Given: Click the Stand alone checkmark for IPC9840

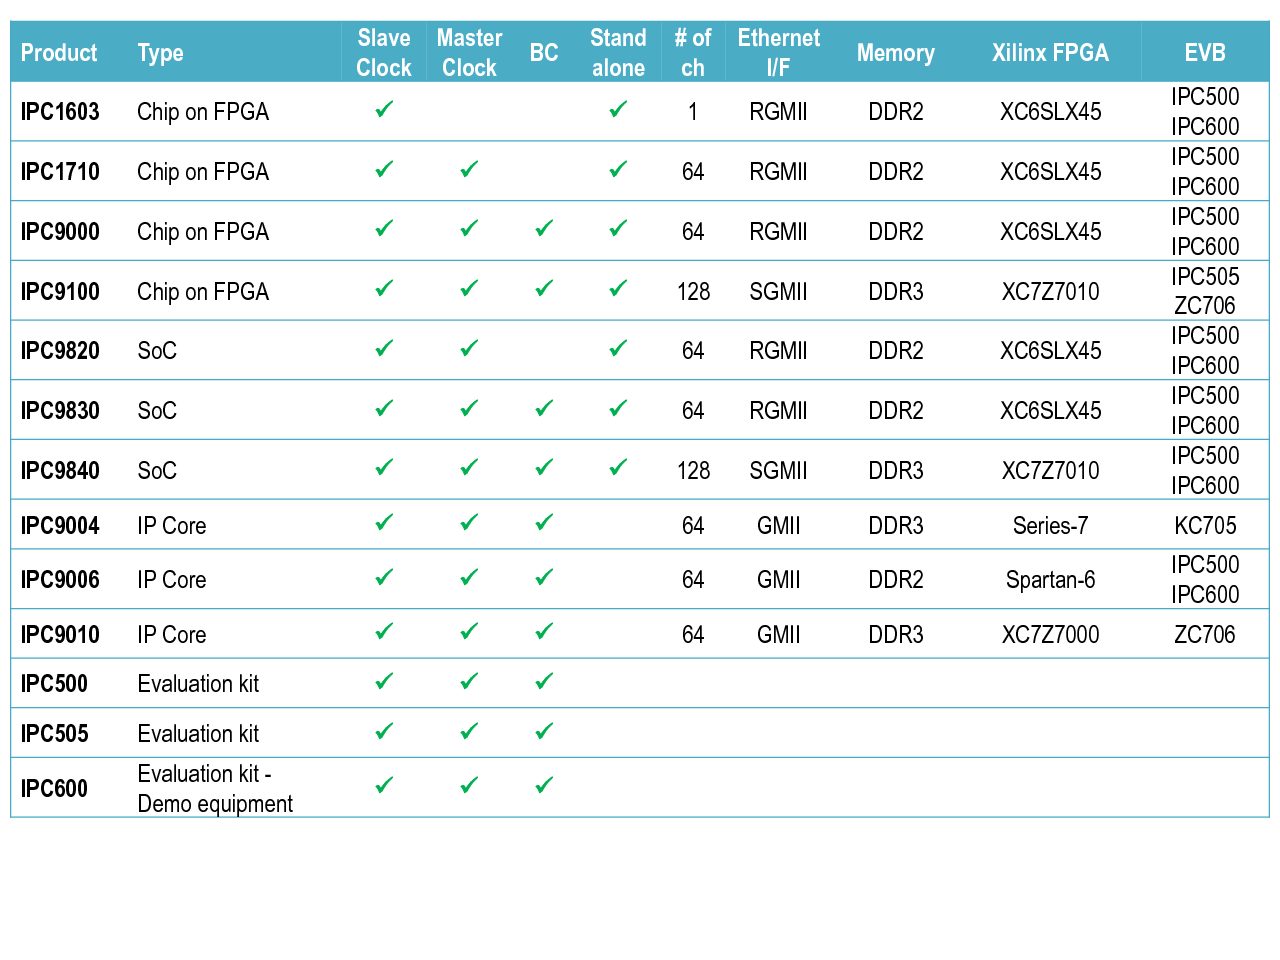Looking at the screenshot, I should (x=618, y=467).
